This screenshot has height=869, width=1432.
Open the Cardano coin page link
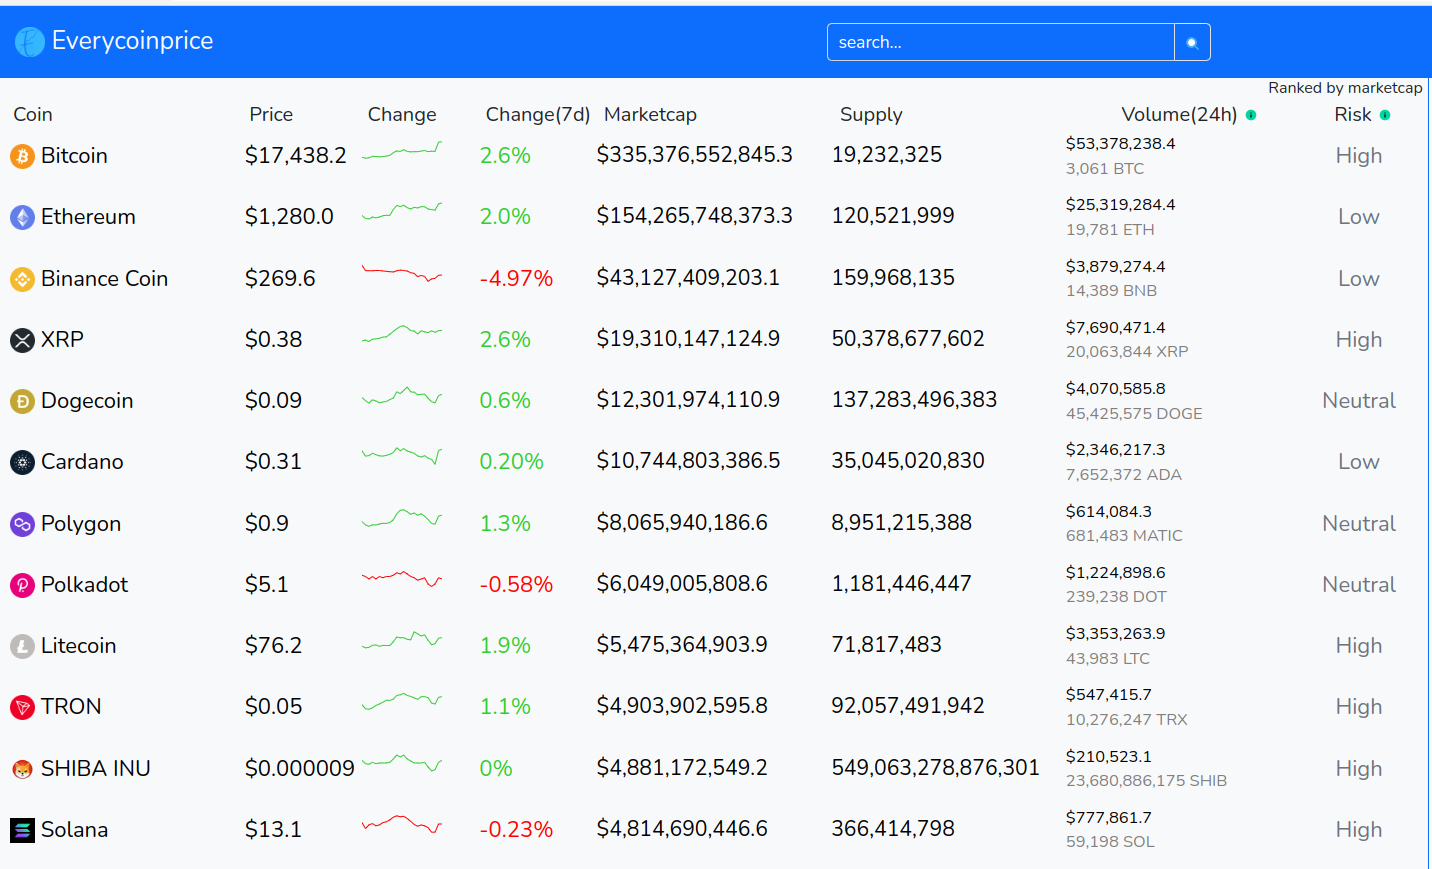(82, 462)
